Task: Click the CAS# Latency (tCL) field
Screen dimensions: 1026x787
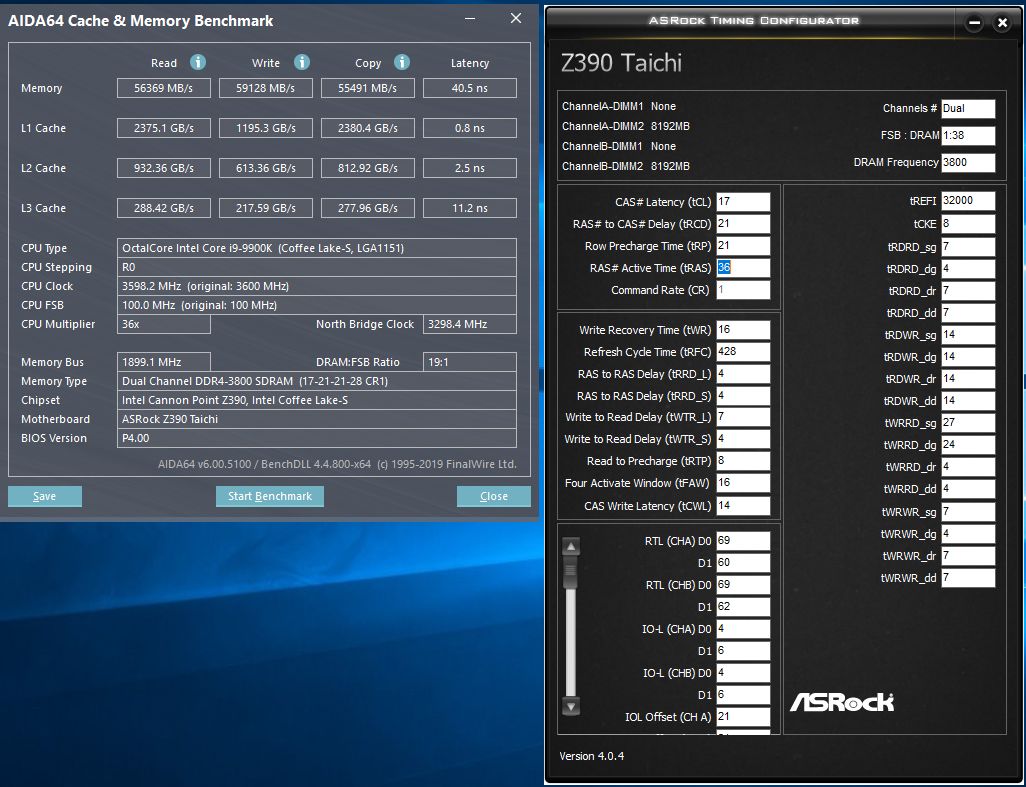Action: point(743,201)
